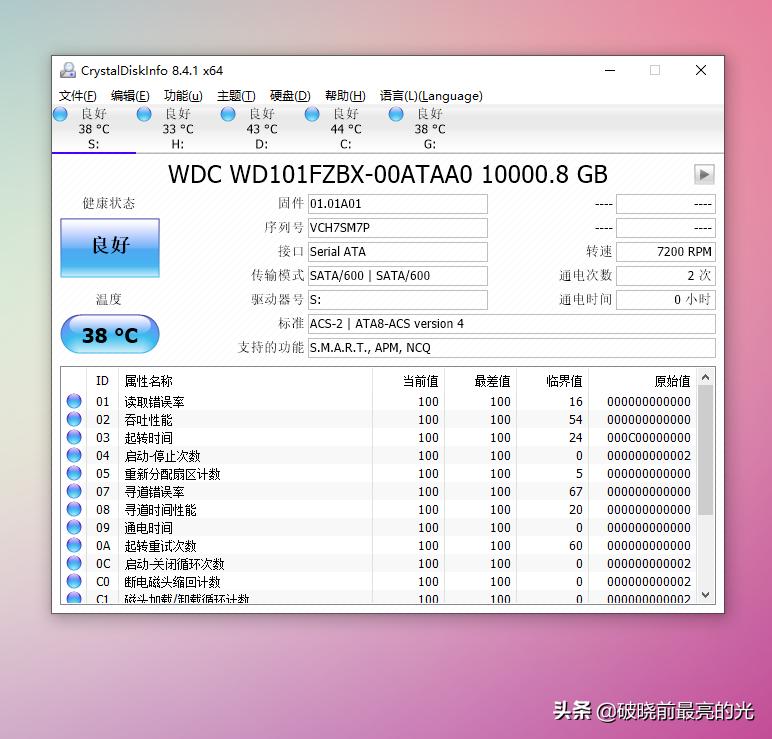Switch to the C: drive 44 °C tab
Viewport: 772px width, 739px height.
tap(346, 129)
